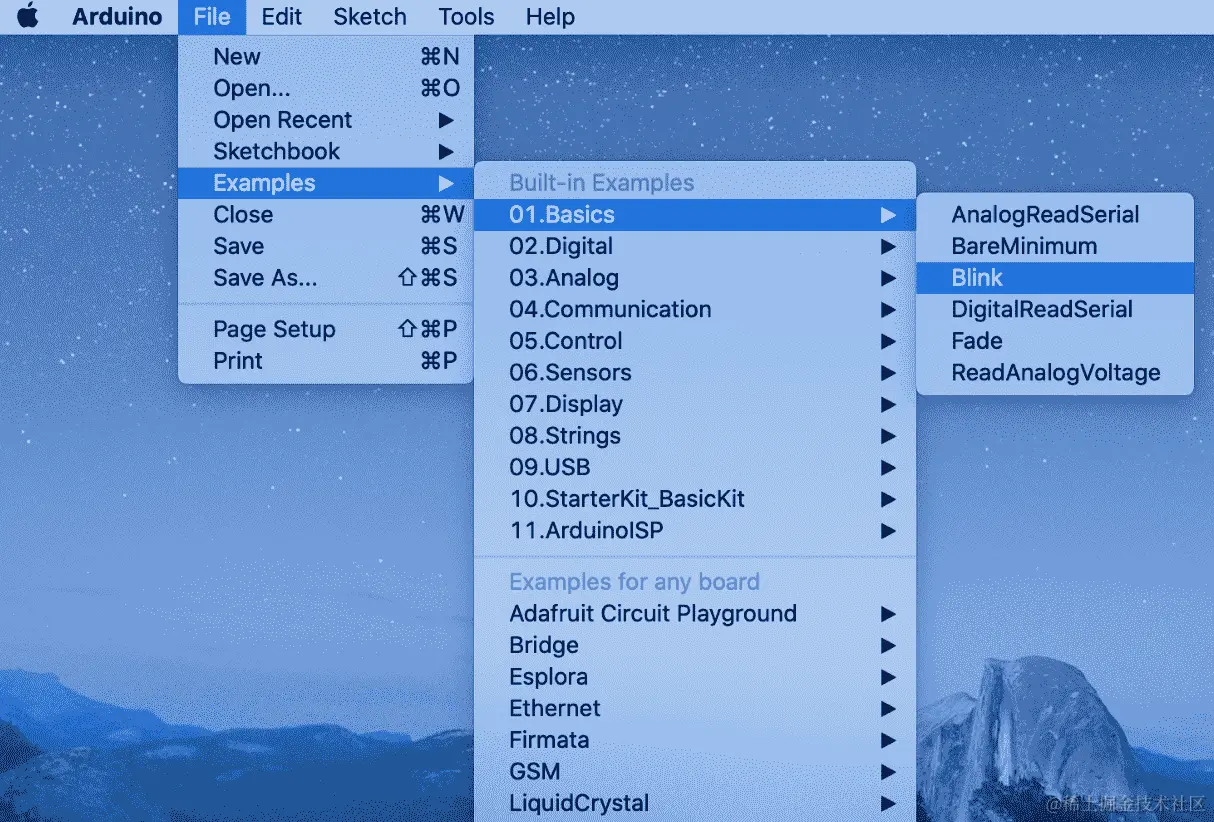Open the Sketch menu

tap(370, 17)
